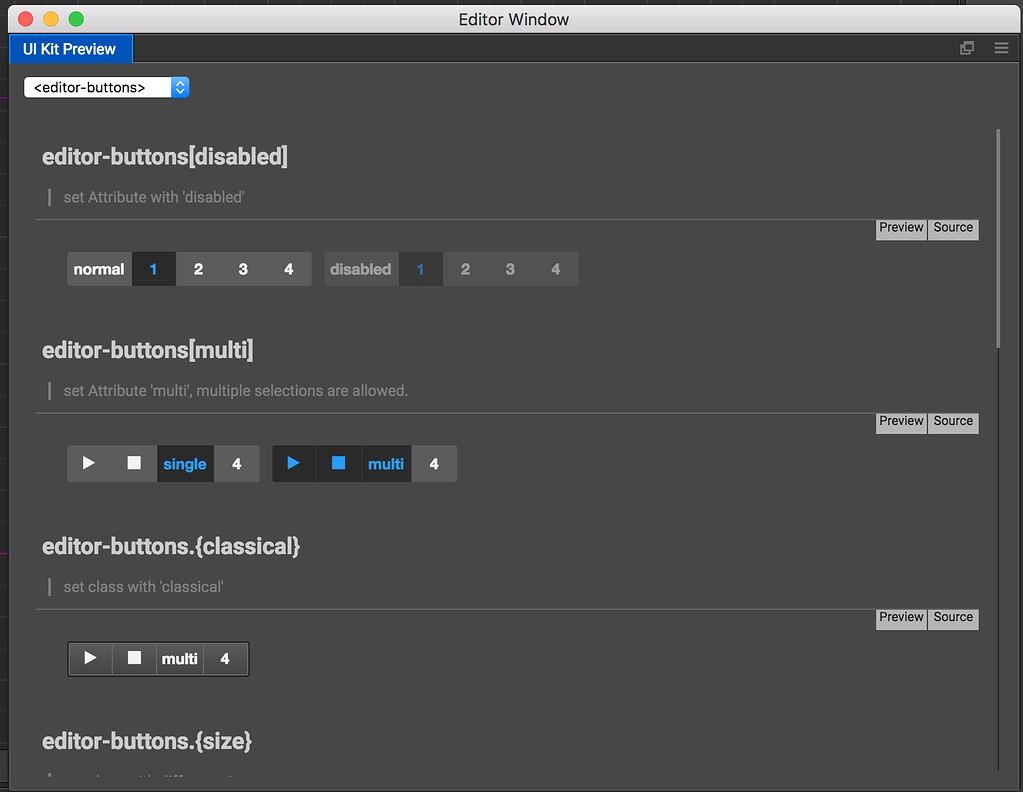Viewport: 1023px width, 792px height.
Task: Click the white play icon in single group
Action: 89,463
